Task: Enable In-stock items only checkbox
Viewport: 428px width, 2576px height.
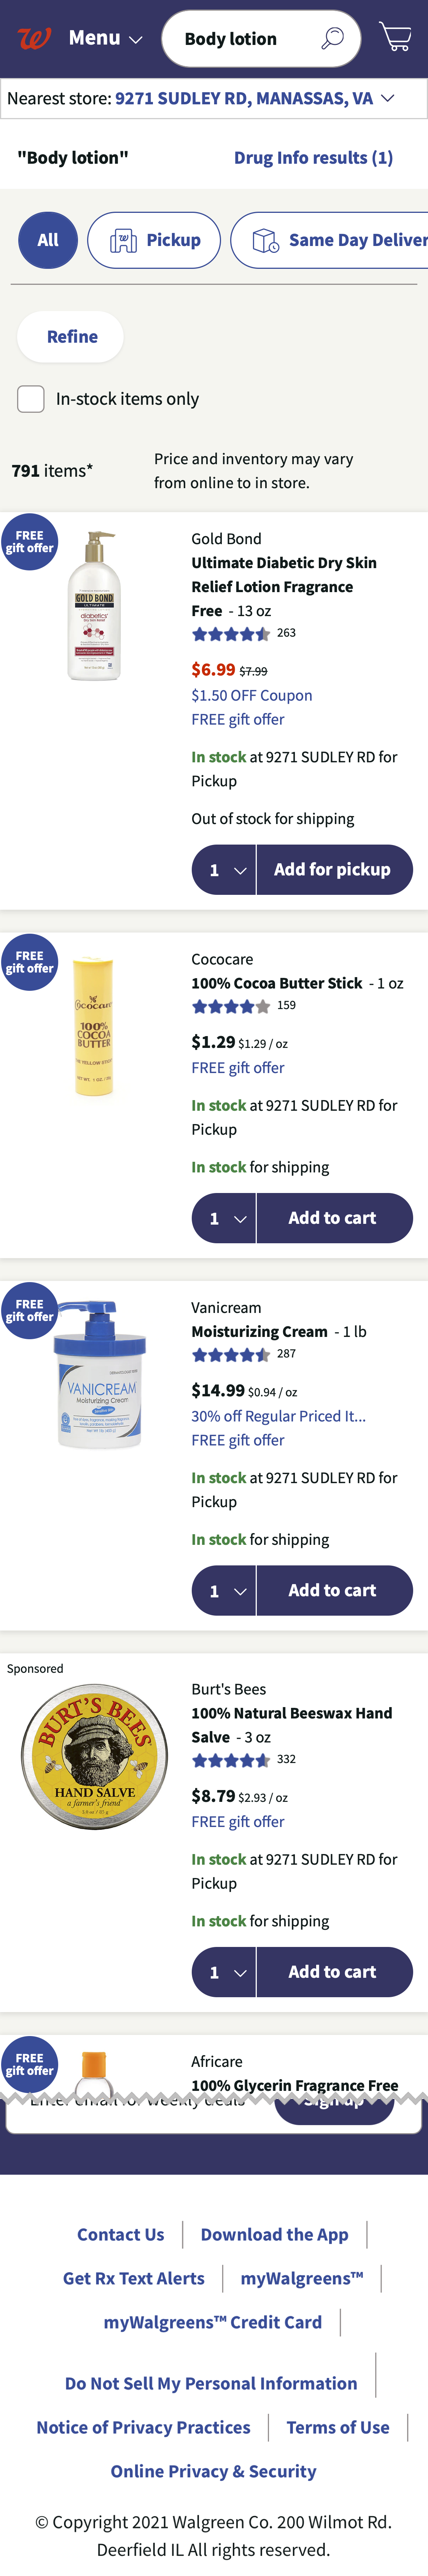Action: pos(31,399)
